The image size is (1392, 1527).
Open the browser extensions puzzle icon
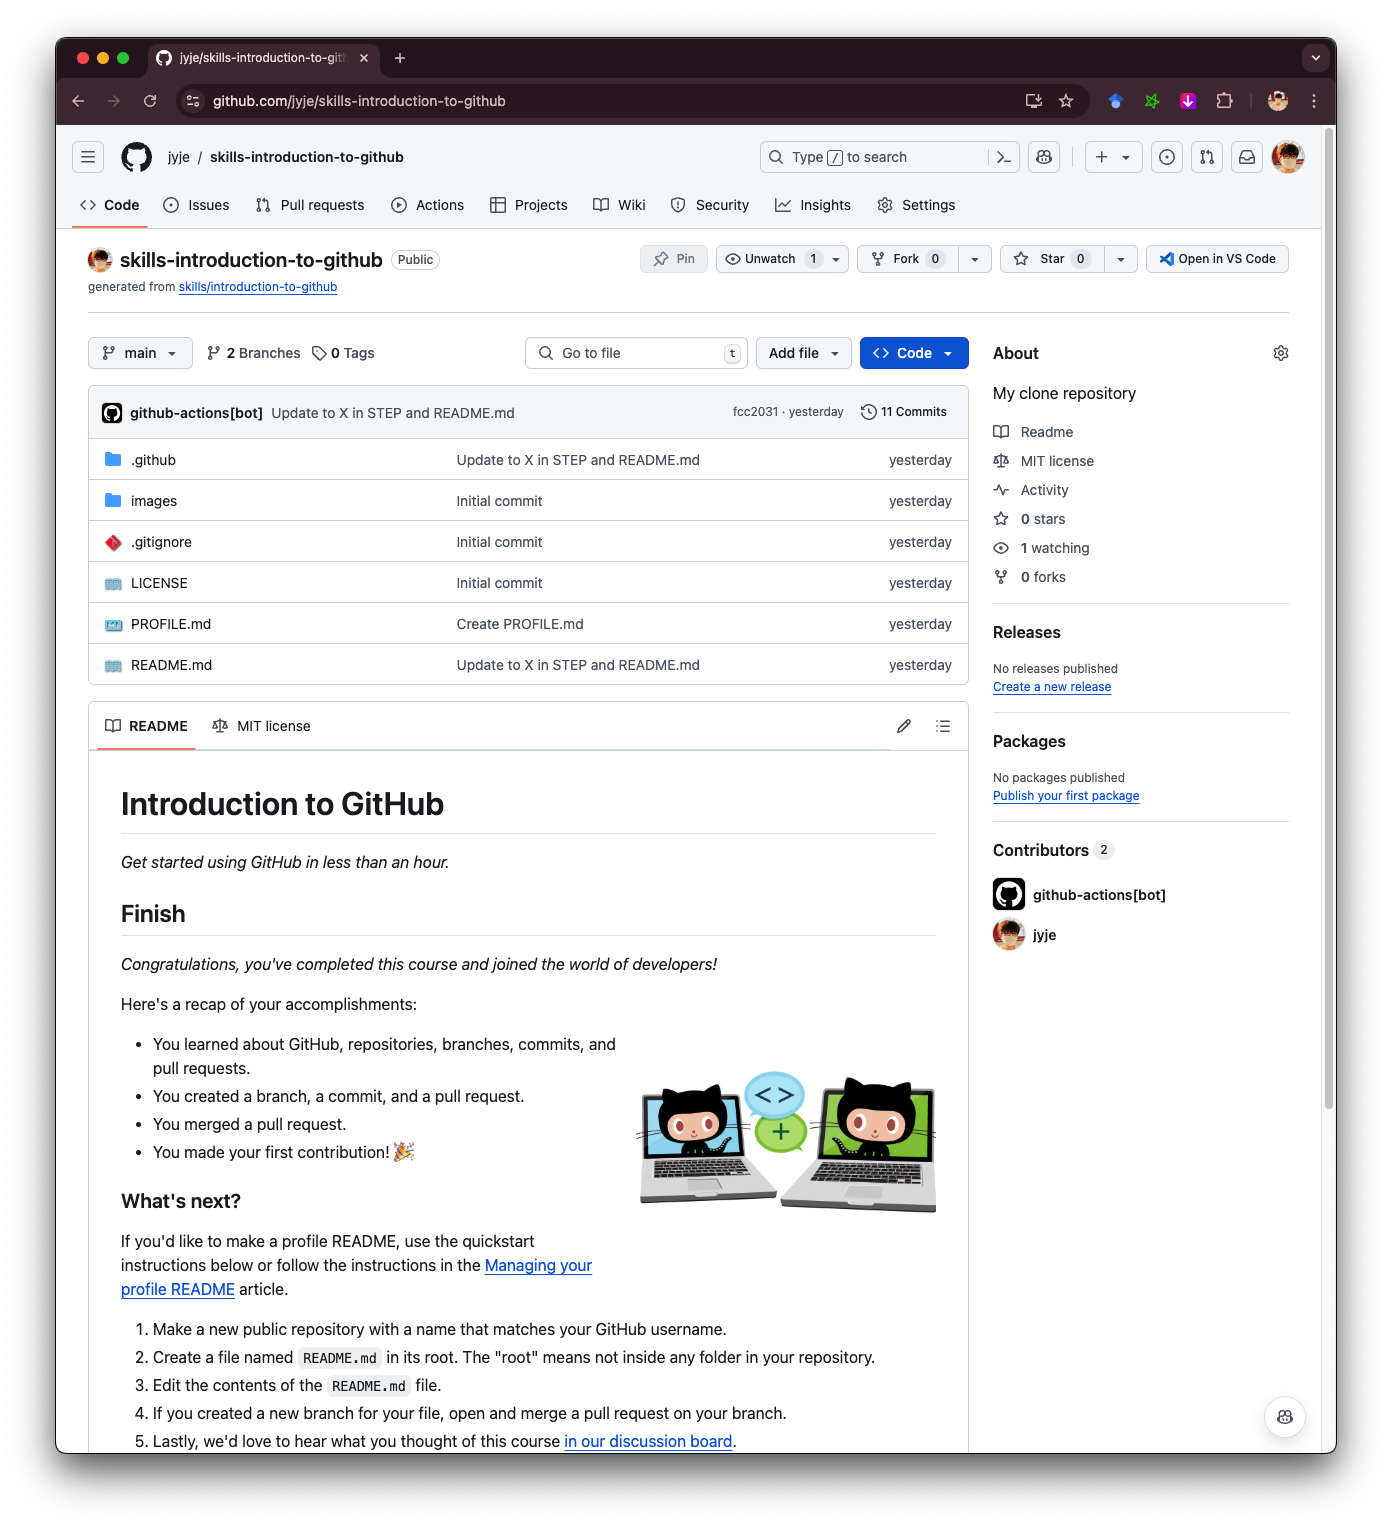(x=1224, y=101)
